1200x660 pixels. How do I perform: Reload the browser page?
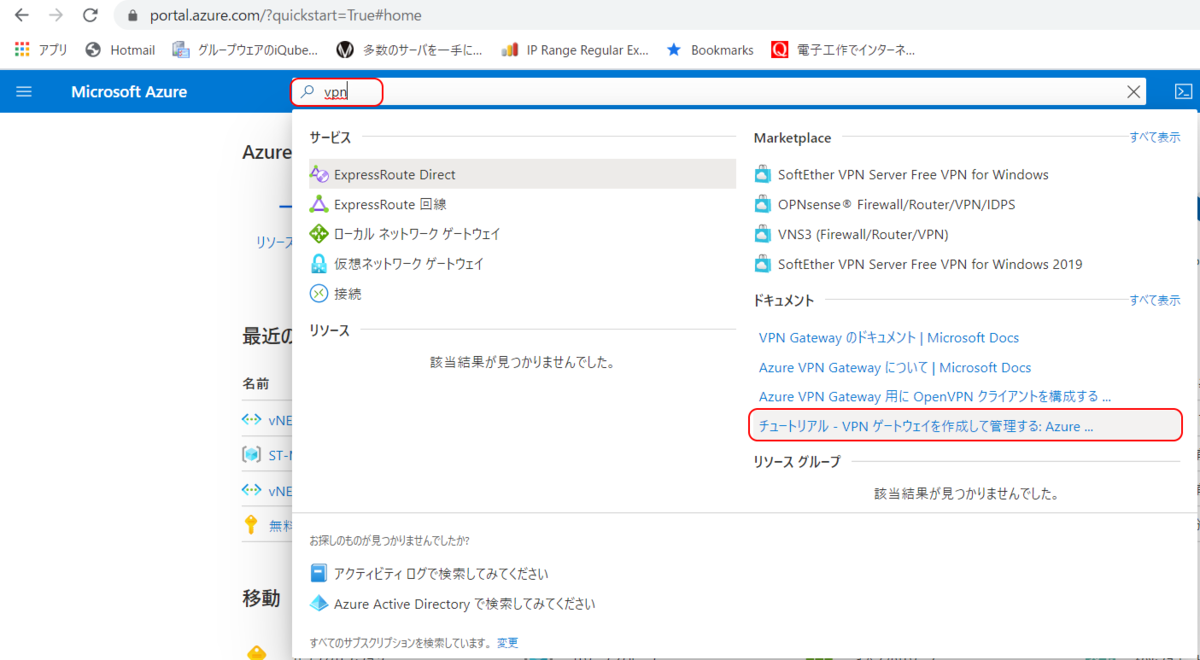(x=90, y=16)
